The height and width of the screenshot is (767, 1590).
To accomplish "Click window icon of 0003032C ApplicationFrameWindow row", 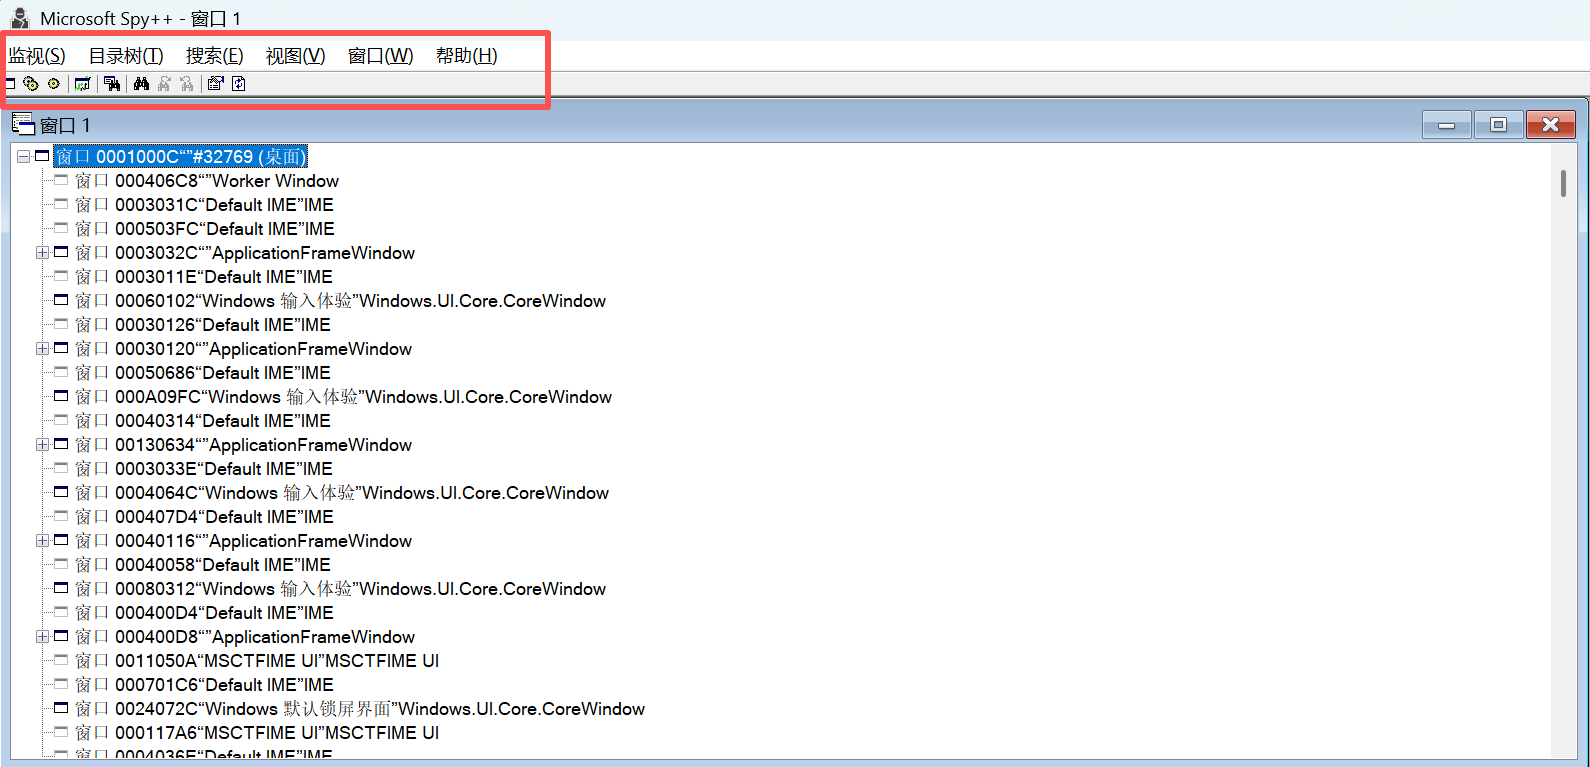I will tap(61, 252).
